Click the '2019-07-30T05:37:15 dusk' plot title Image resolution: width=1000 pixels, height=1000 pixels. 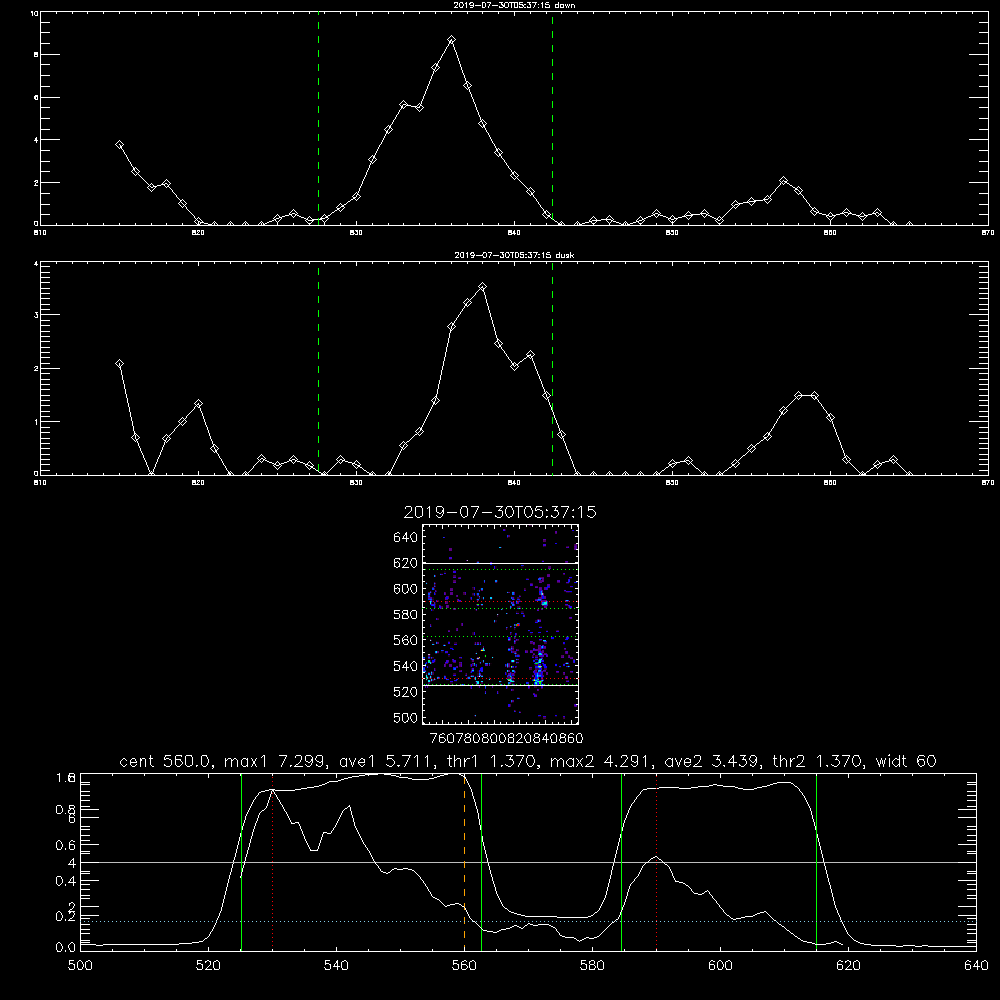[x=514, y=255]
